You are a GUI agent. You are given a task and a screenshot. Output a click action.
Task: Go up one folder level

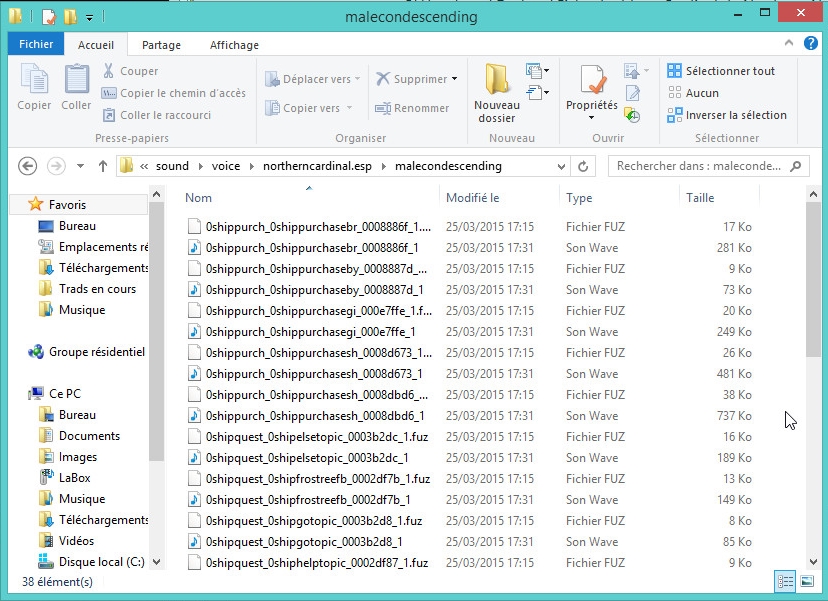[102, 166]
